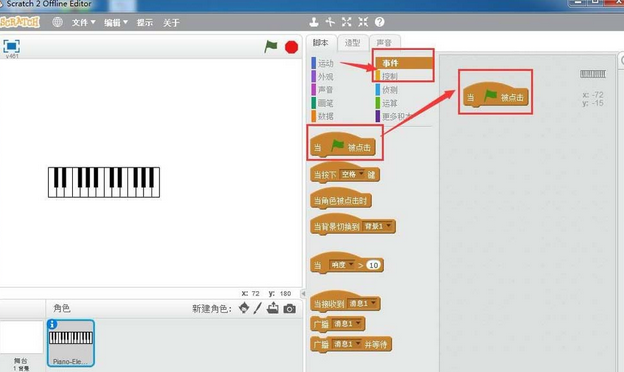Open the 响度 sensor dropdown
The width and height of the screenshot is (624, 372).
click(x=342, y=265)
